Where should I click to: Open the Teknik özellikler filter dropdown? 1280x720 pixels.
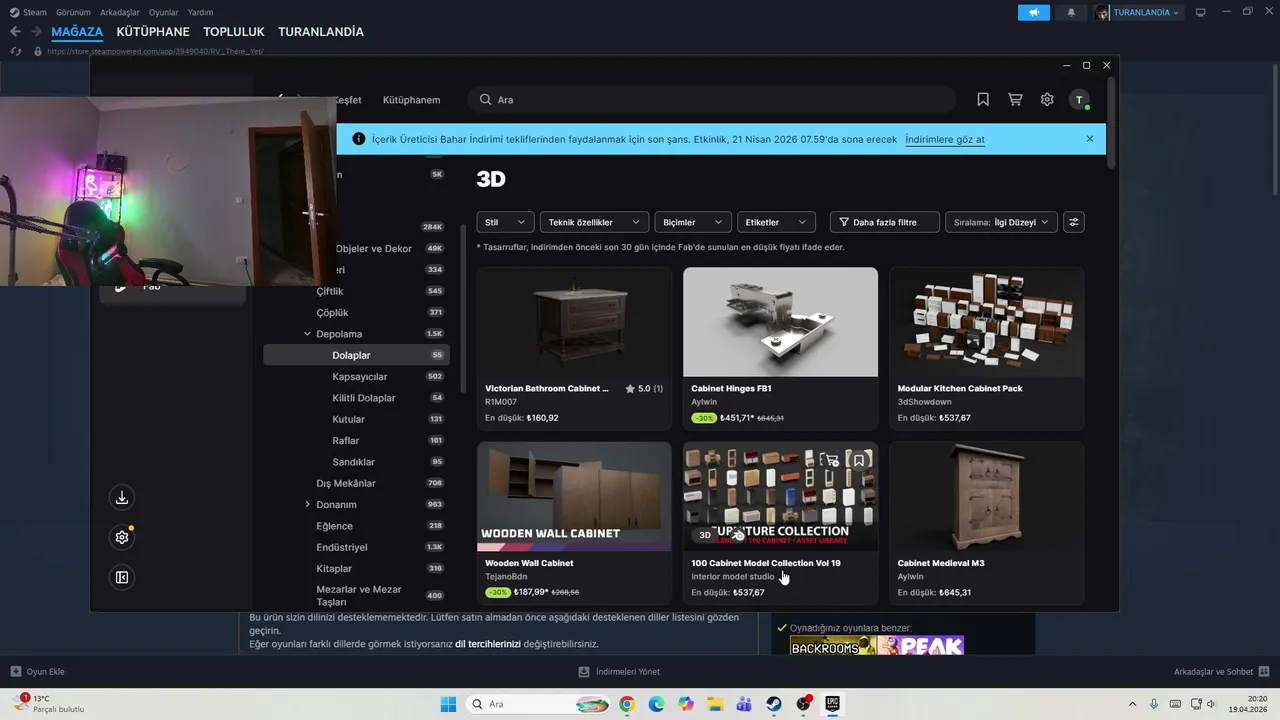pyautogui.click(x=594, y=222)
